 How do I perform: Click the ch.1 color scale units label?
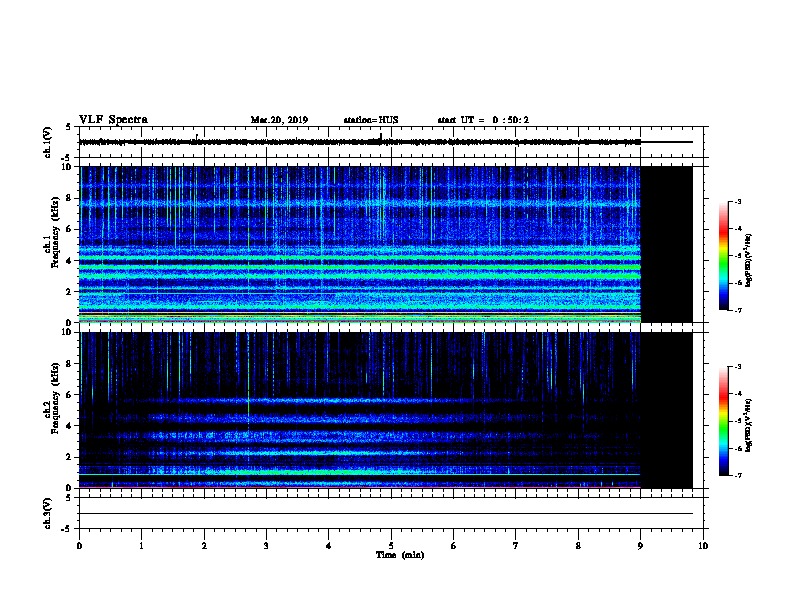pos(749,260)
